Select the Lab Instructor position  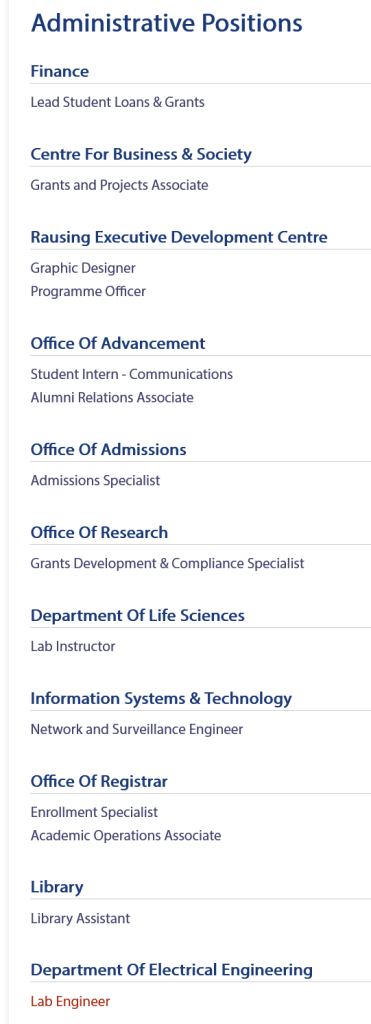[x=73, y=646]
